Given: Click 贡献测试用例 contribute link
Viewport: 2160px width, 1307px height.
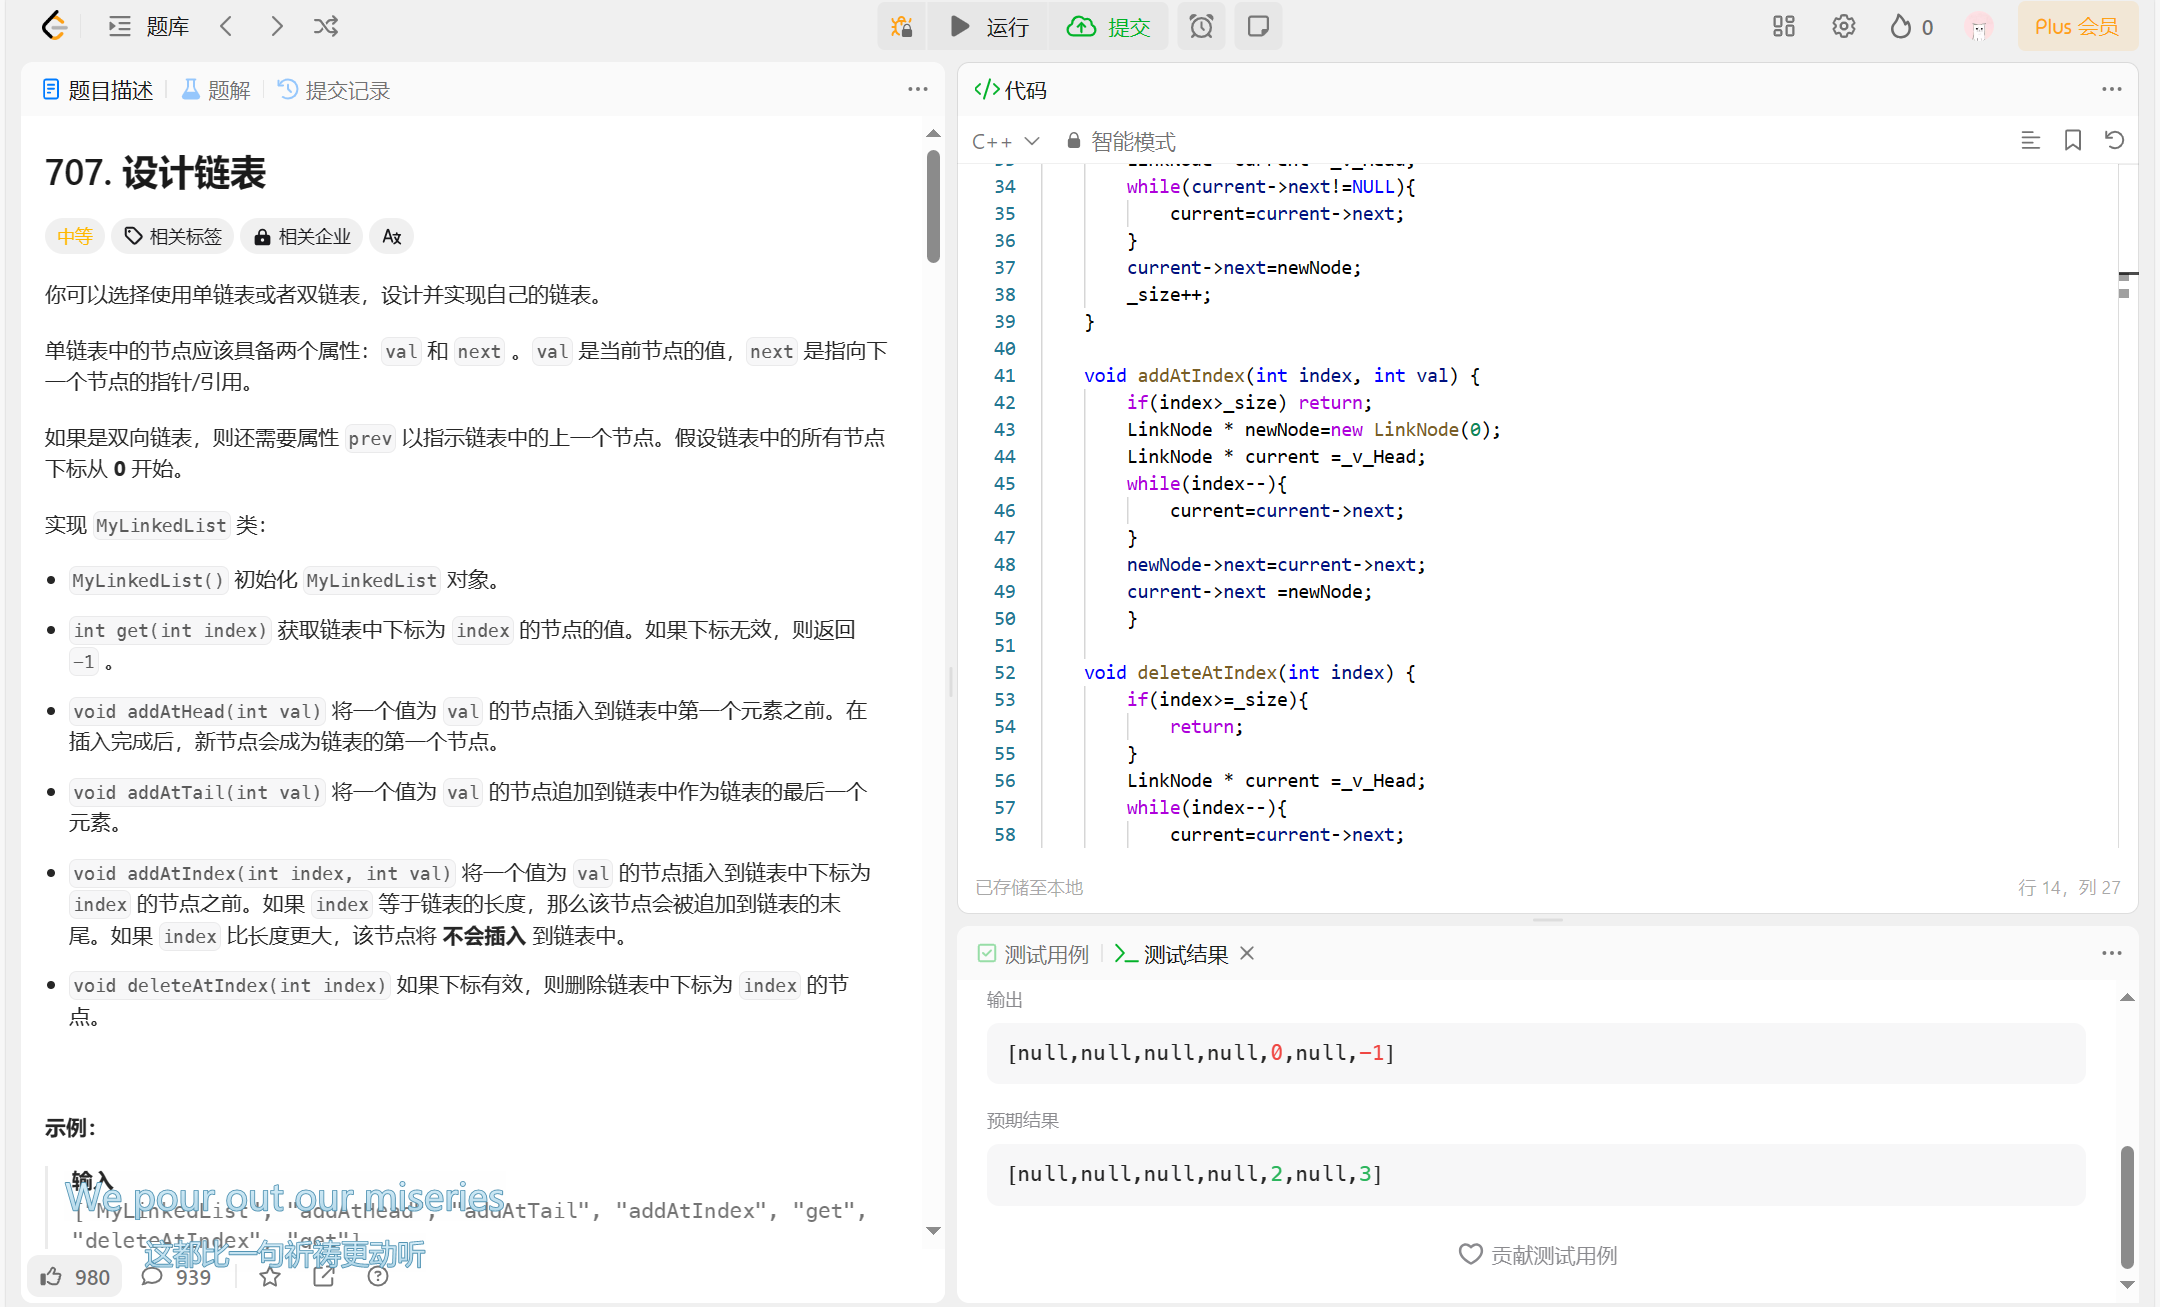Looking at the screenshot, I should (x=1537, y=1254).
